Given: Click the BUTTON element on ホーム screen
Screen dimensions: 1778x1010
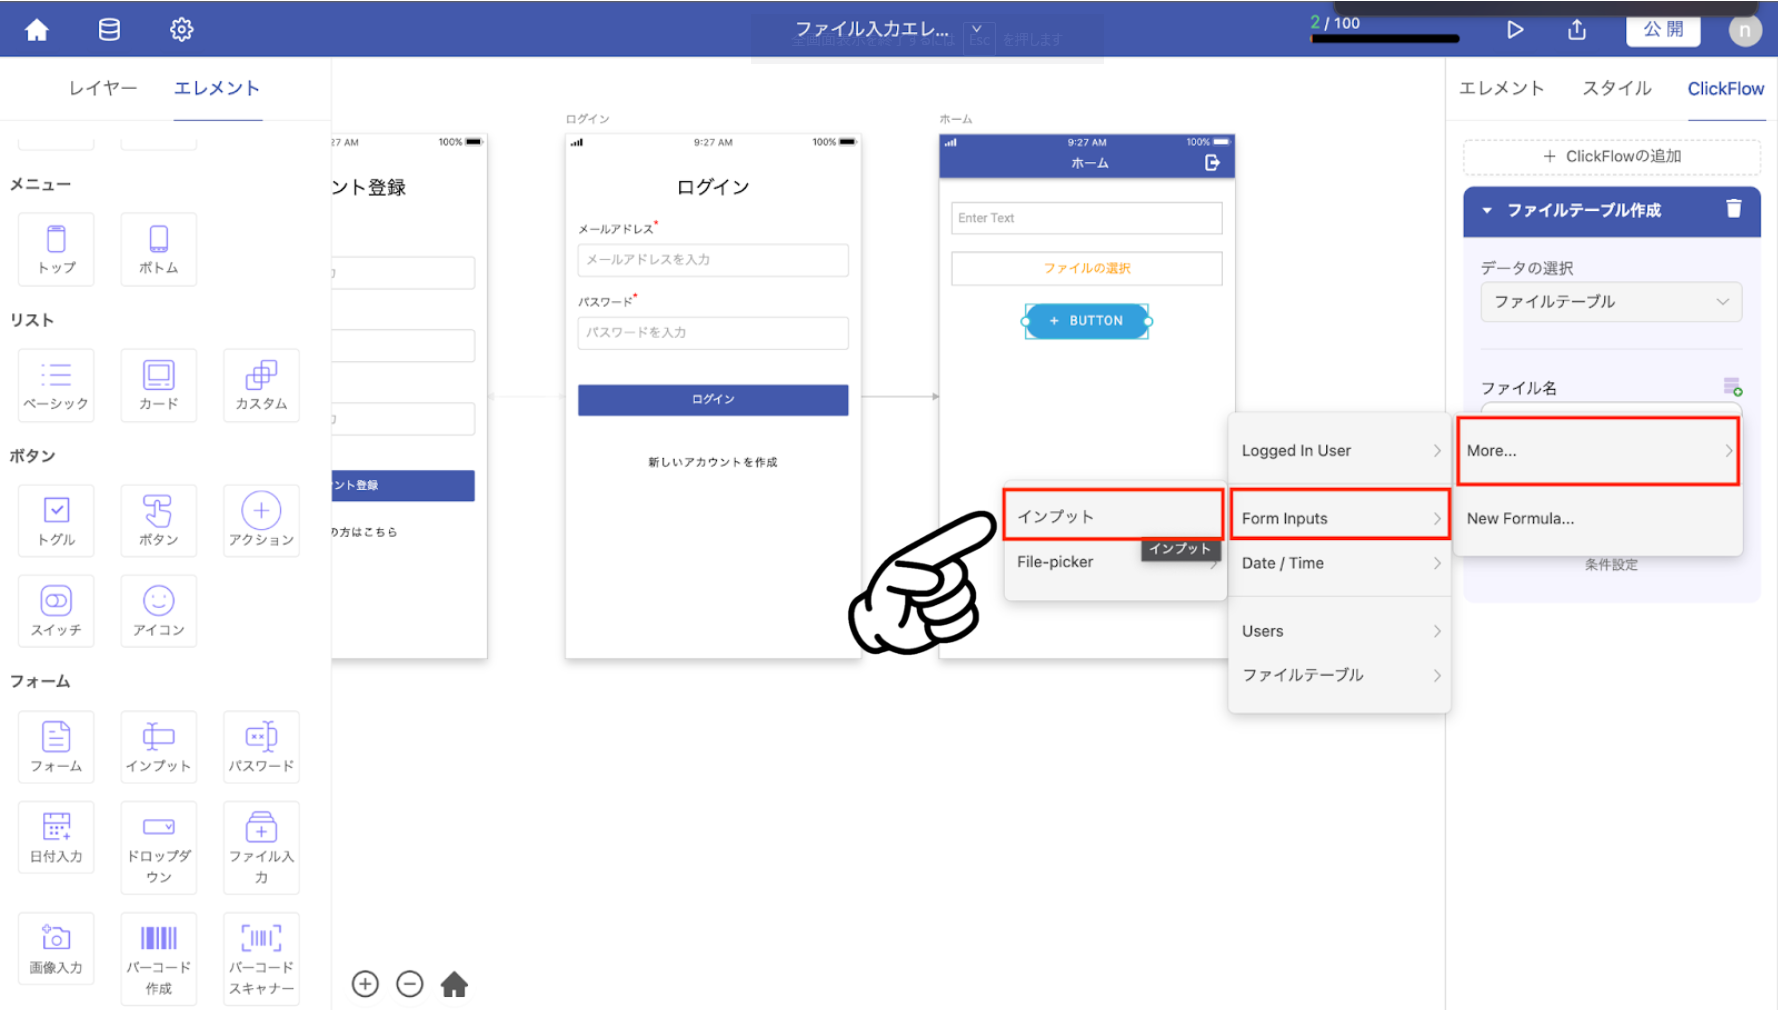Looking at the screenshot, I should 1086,321.
